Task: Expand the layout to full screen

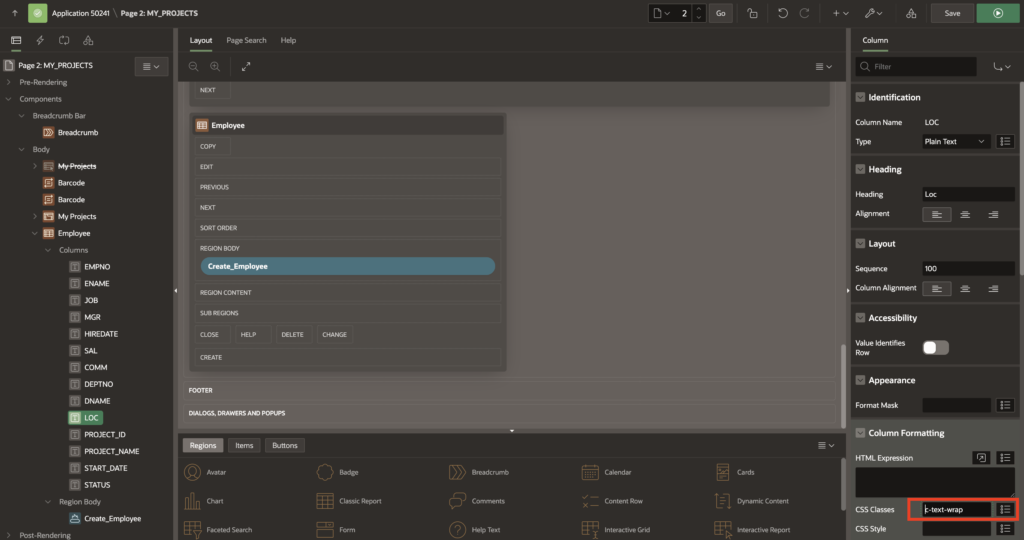Action: 246,66
